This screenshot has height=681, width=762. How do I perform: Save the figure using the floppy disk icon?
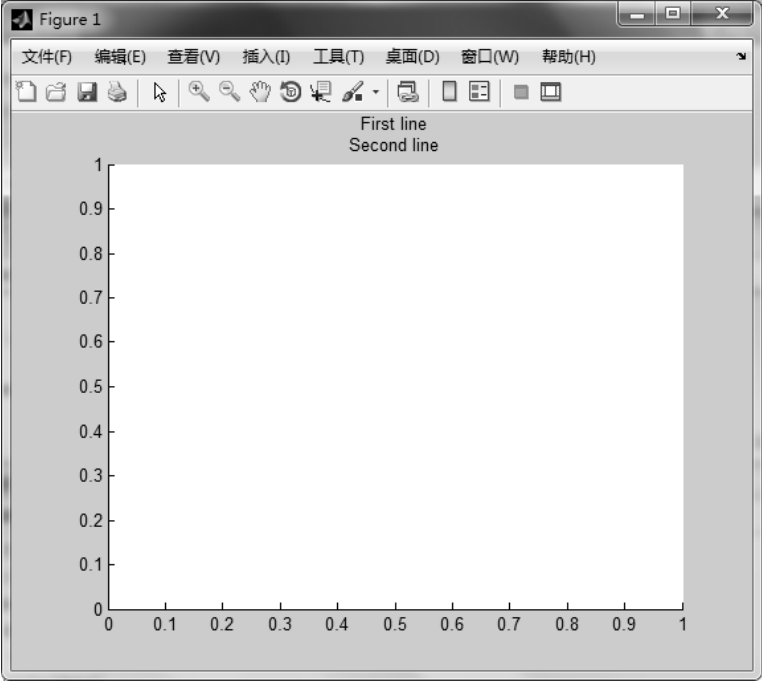87,92
